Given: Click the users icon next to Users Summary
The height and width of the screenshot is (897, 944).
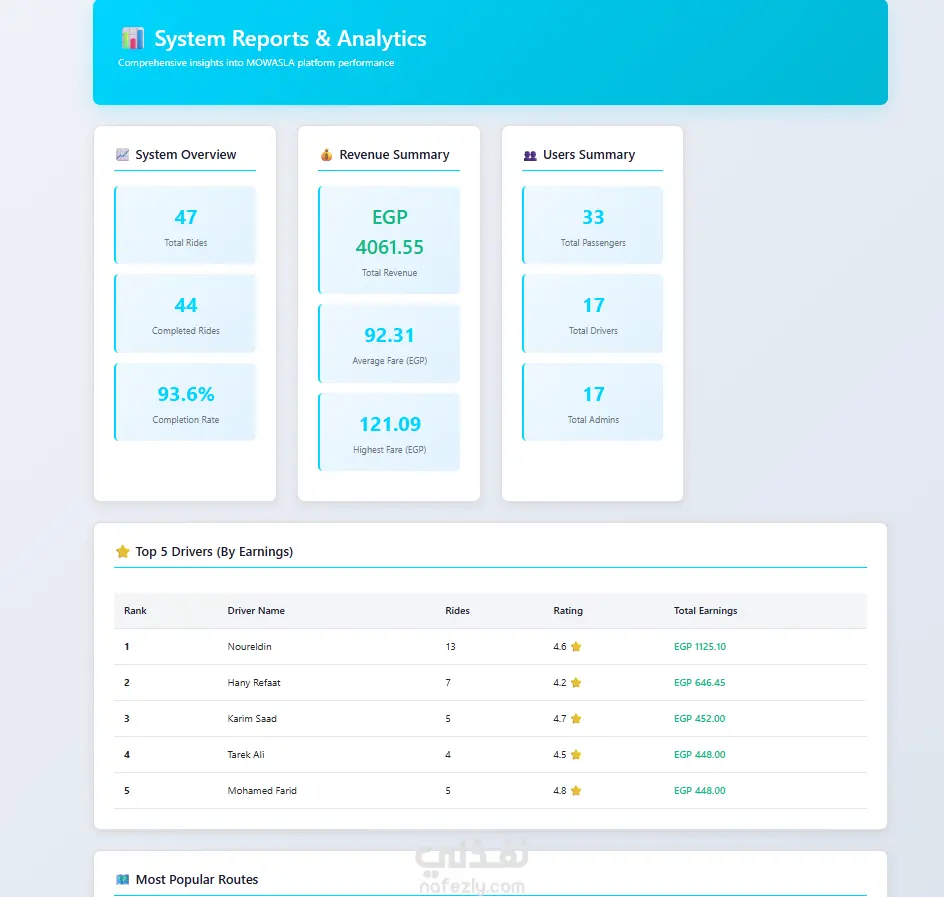Looking at the screenshot, I should click(530, 155).
